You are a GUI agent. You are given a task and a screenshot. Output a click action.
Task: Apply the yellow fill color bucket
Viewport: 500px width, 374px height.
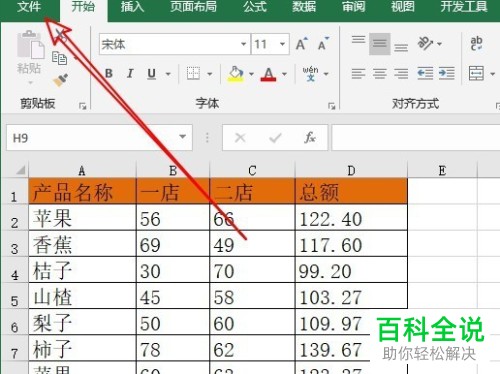point(236,74)
